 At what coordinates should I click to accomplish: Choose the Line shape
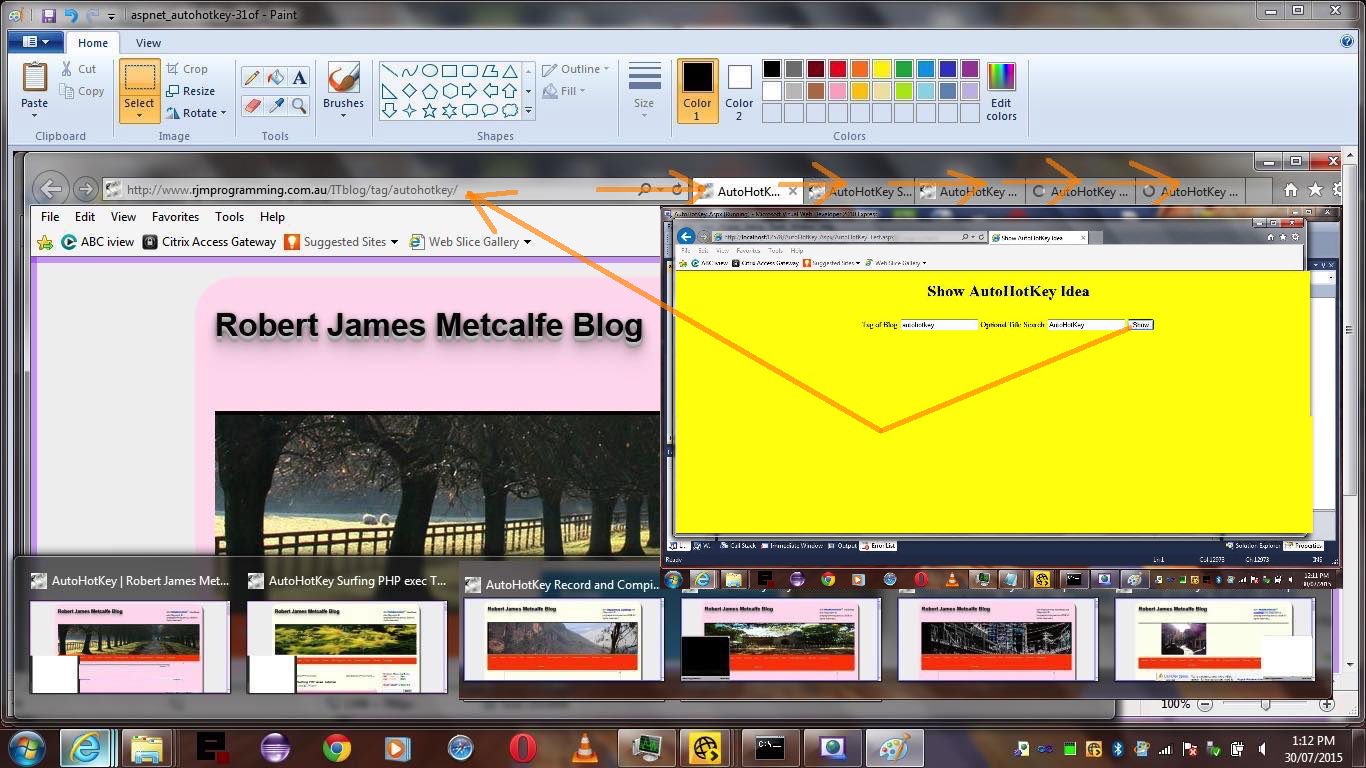(390, 71)
